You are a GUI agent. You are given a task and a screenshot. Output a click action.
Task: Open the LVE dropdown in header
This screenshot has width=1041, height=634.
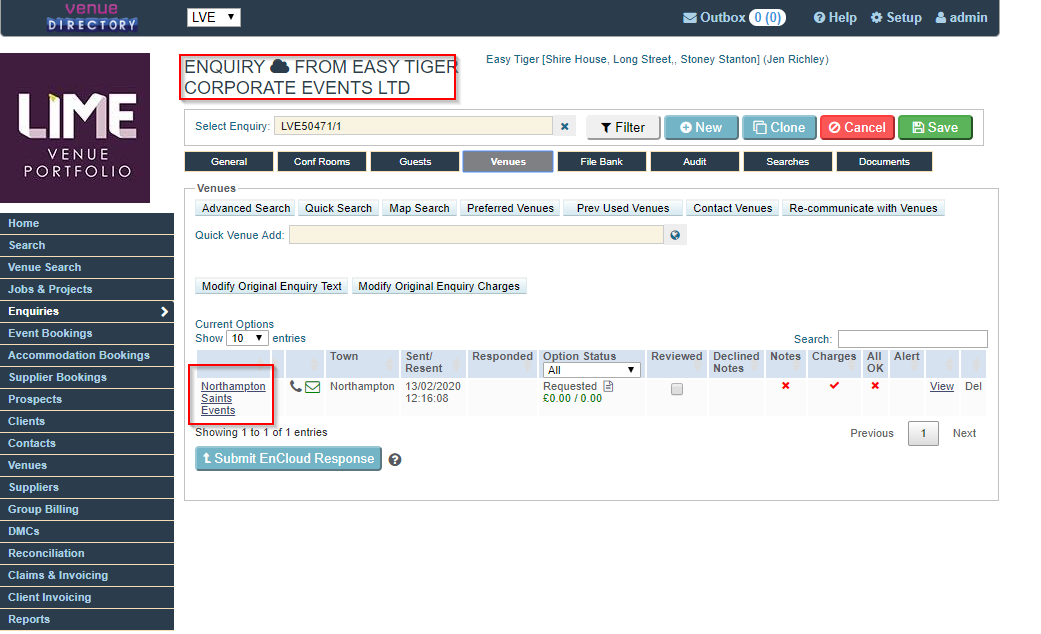tap(214, 17)
